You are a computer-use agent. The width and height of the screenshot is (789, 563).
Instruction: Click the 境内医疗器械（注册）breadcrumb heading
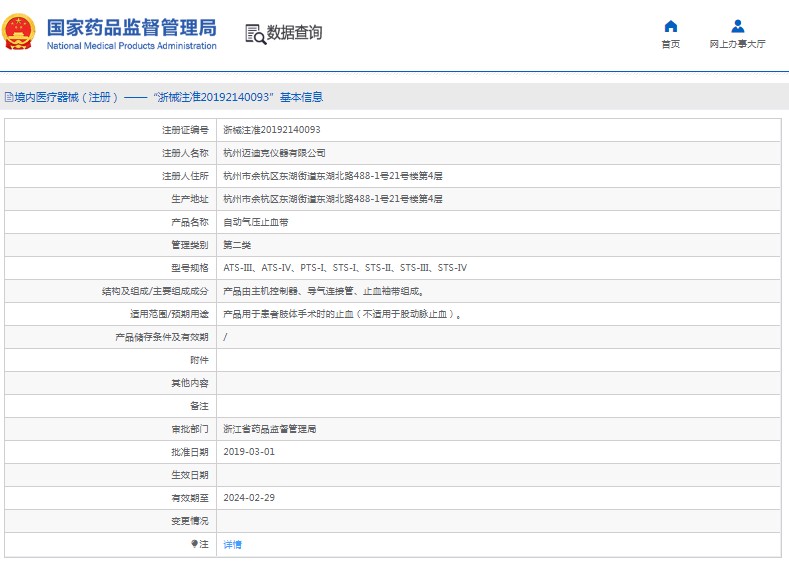click(x=66, y=97)
